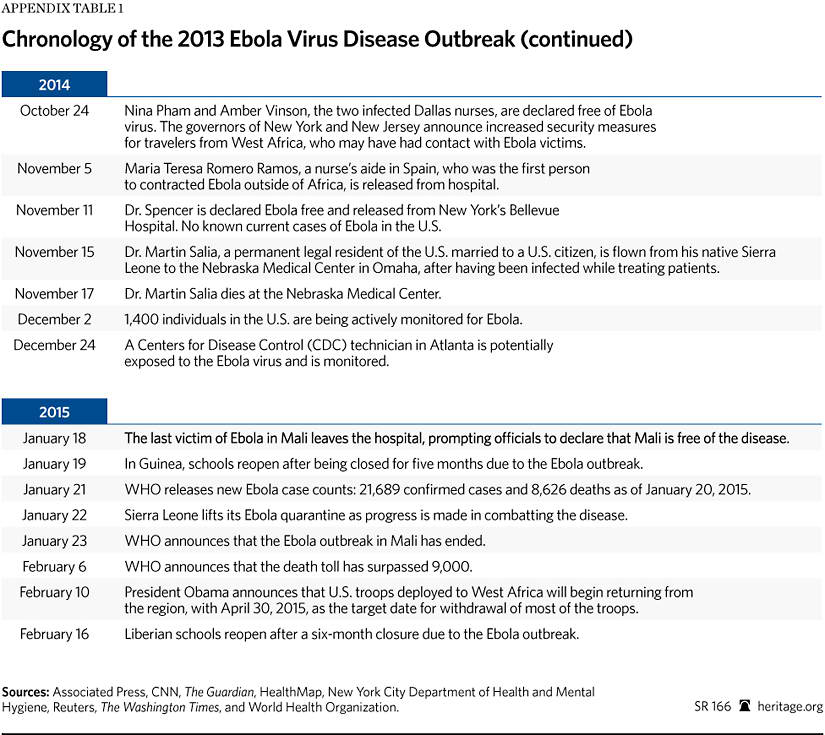Select the October 24 date entry
The width and height of the screenshot is (825, 735).
point(54,111)
